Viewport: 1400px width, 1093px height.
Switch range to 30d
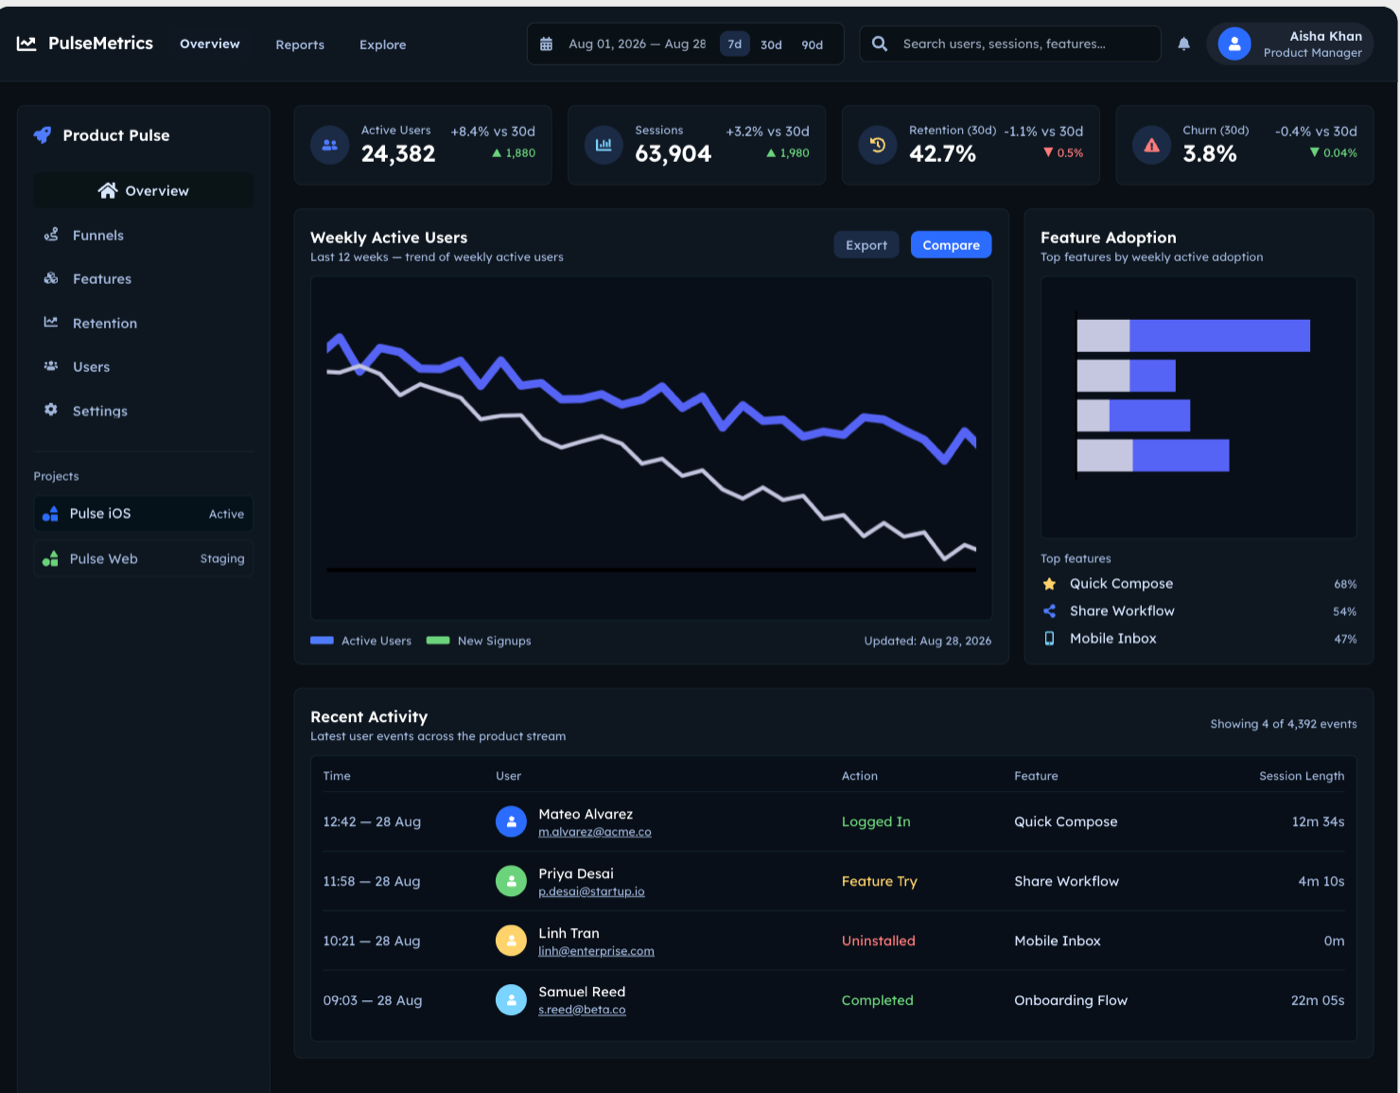click(x=771, y=45)
